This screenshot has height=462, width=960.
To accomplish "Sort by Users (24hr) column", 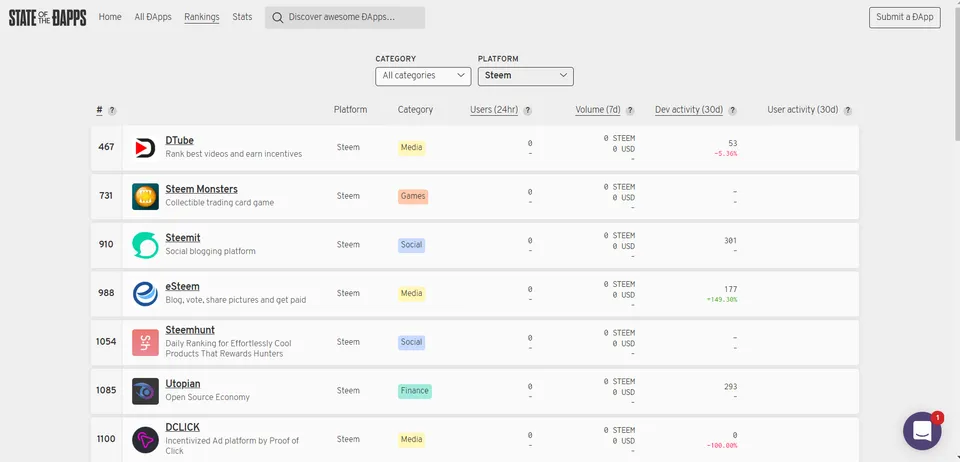I will tap(494, 110).
